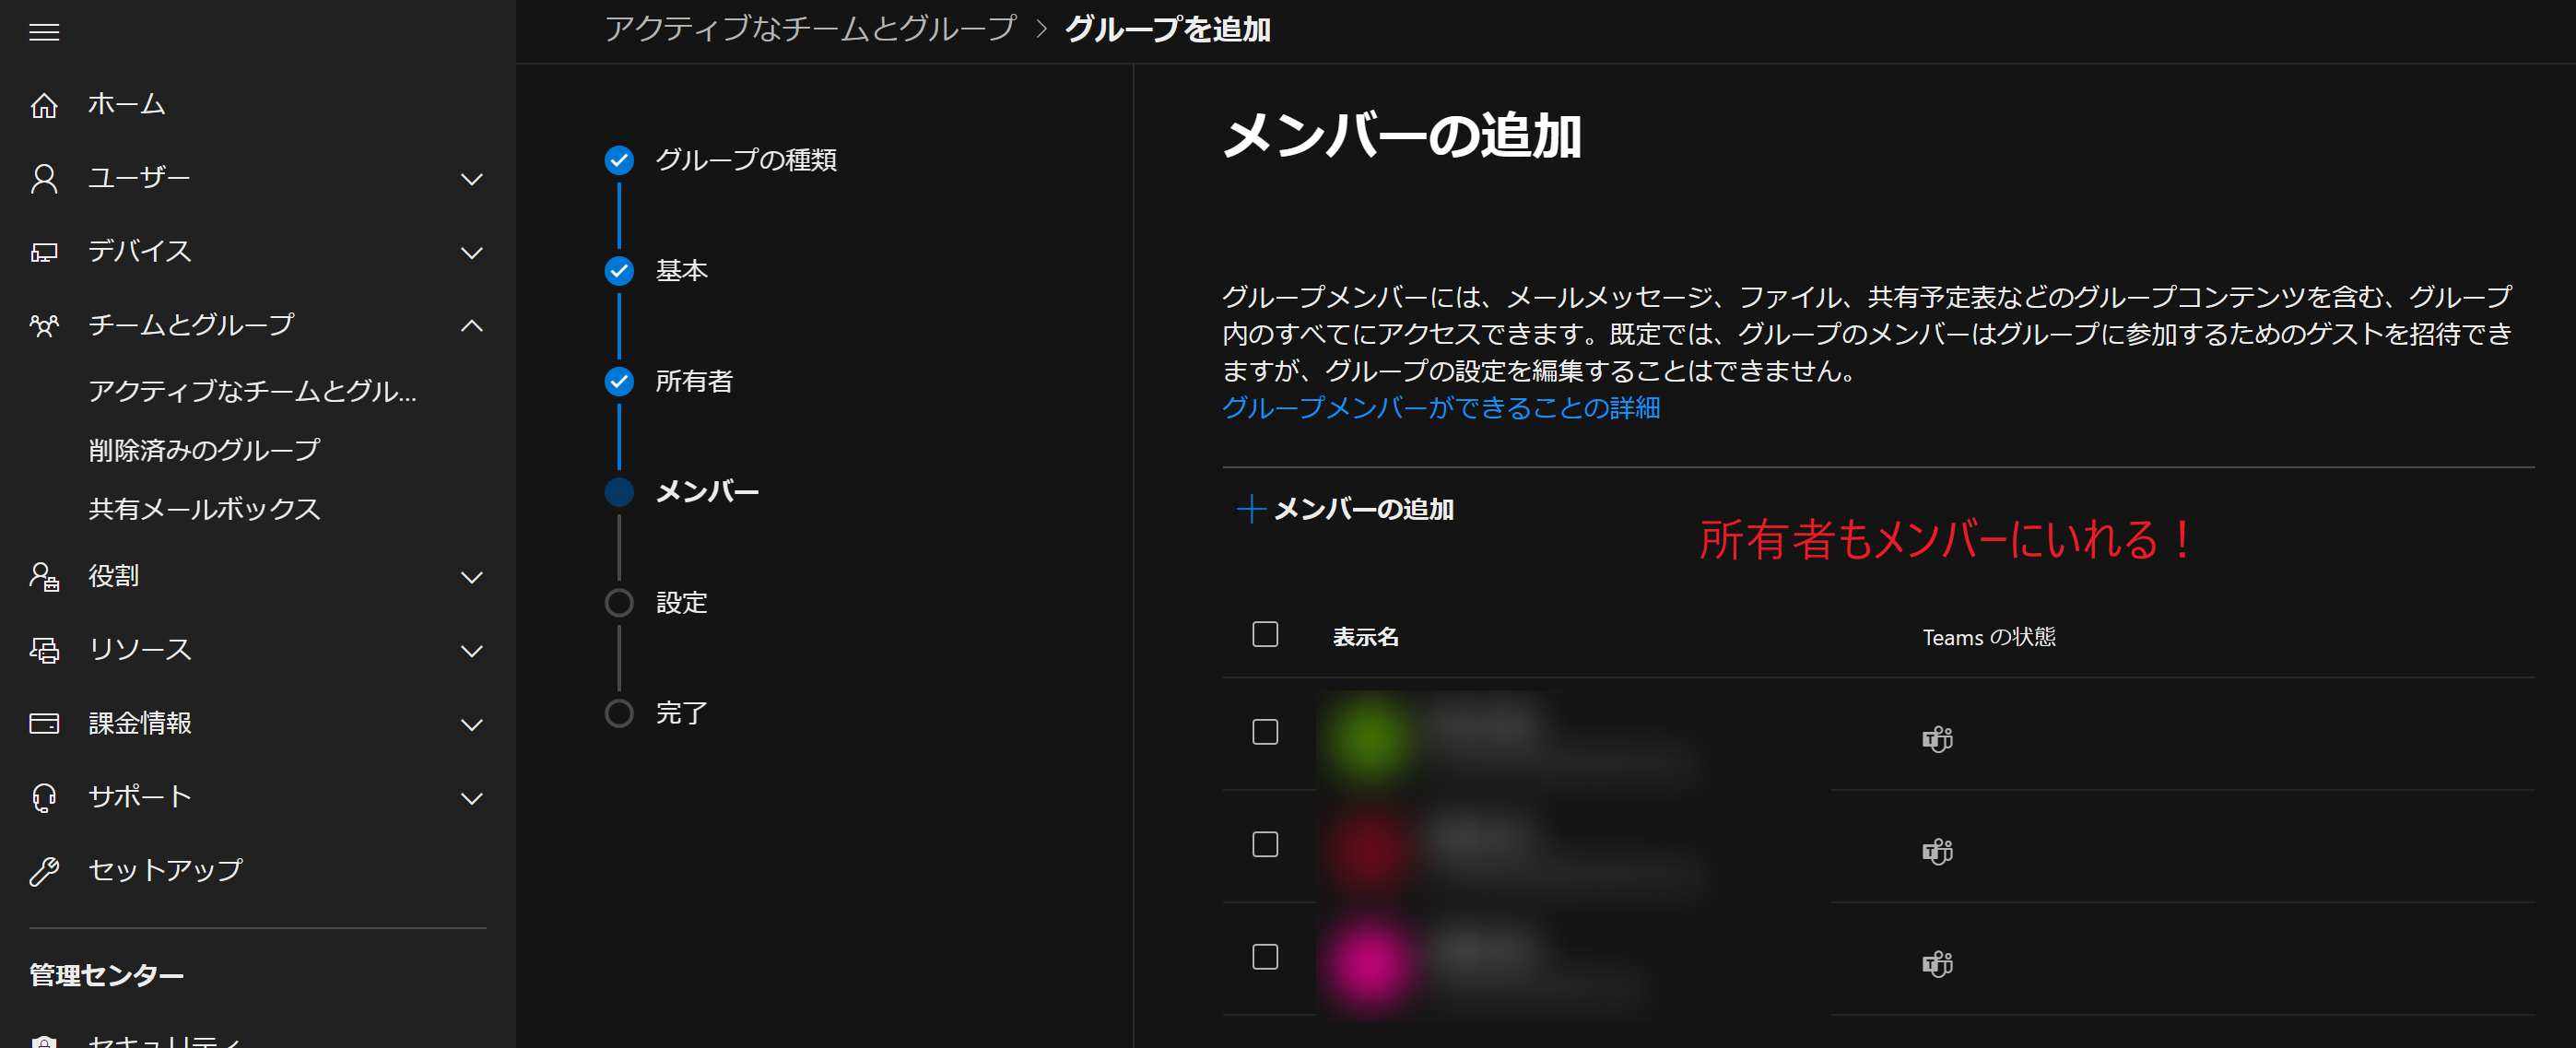Click the ホーム house icon
2576x1048 pixels.
44,105
